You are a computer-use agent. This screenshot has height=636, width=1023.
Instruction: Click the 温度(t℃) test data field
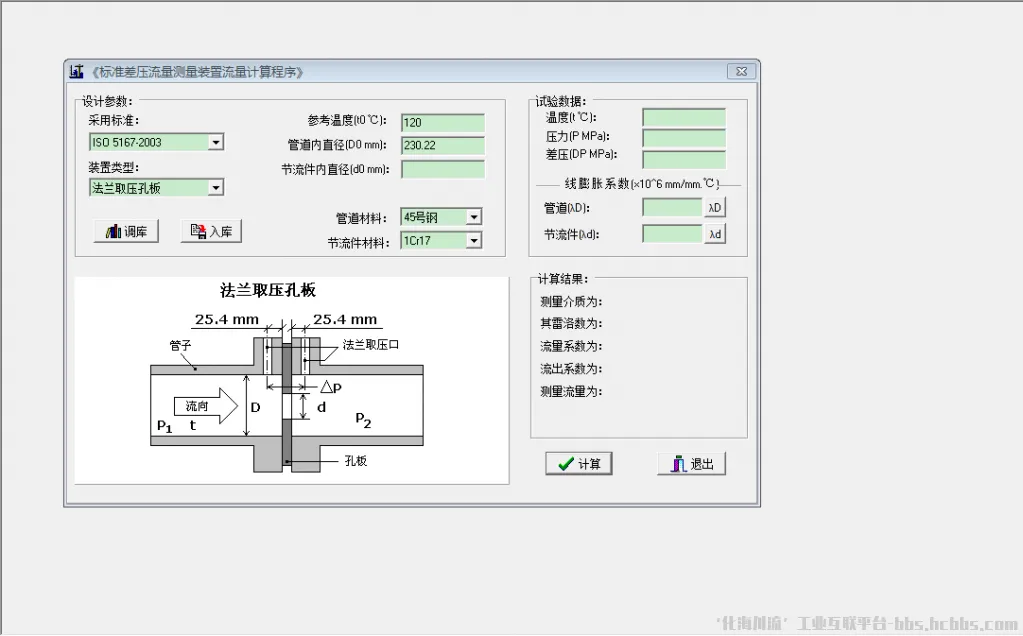pyautogui.click(x=684, y=117)
